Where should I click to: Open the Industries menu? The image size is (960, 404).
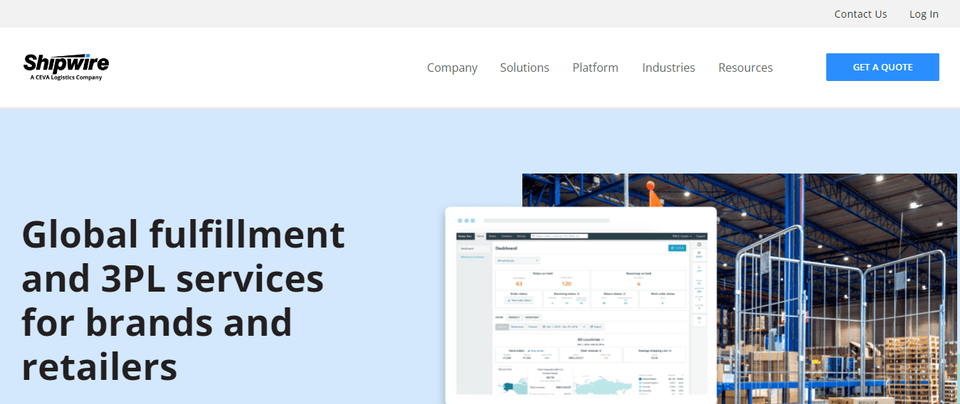[x=668, y=67]
